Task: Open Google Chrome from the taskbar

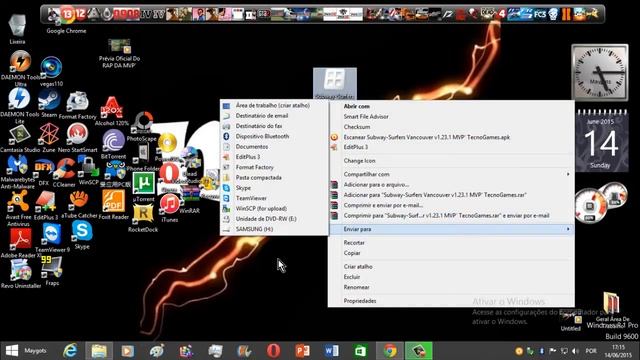Action: [x=390, y=351]
